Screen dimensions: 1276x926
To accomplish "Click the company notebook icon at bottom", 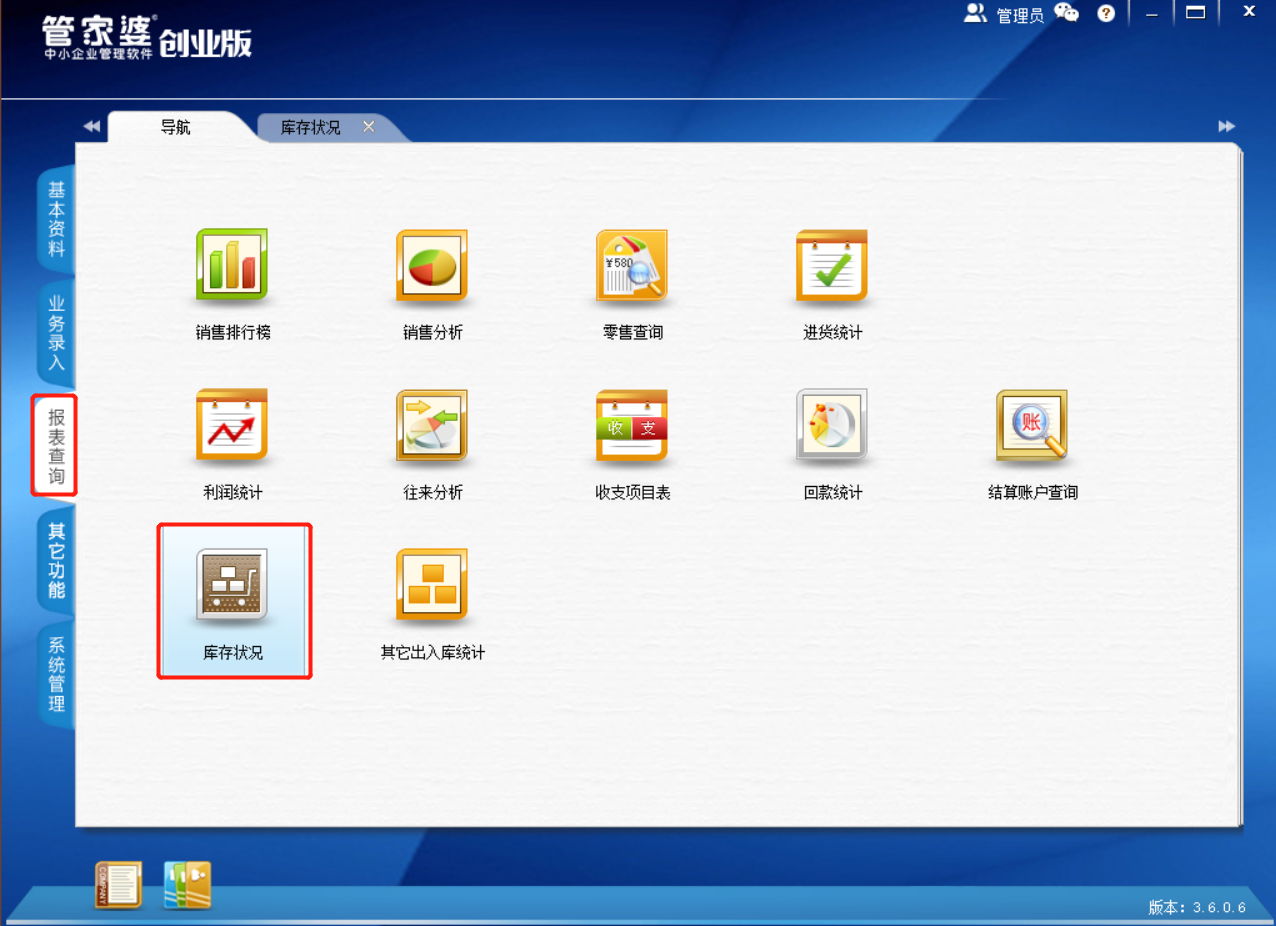I will click(x=118, y=884).
